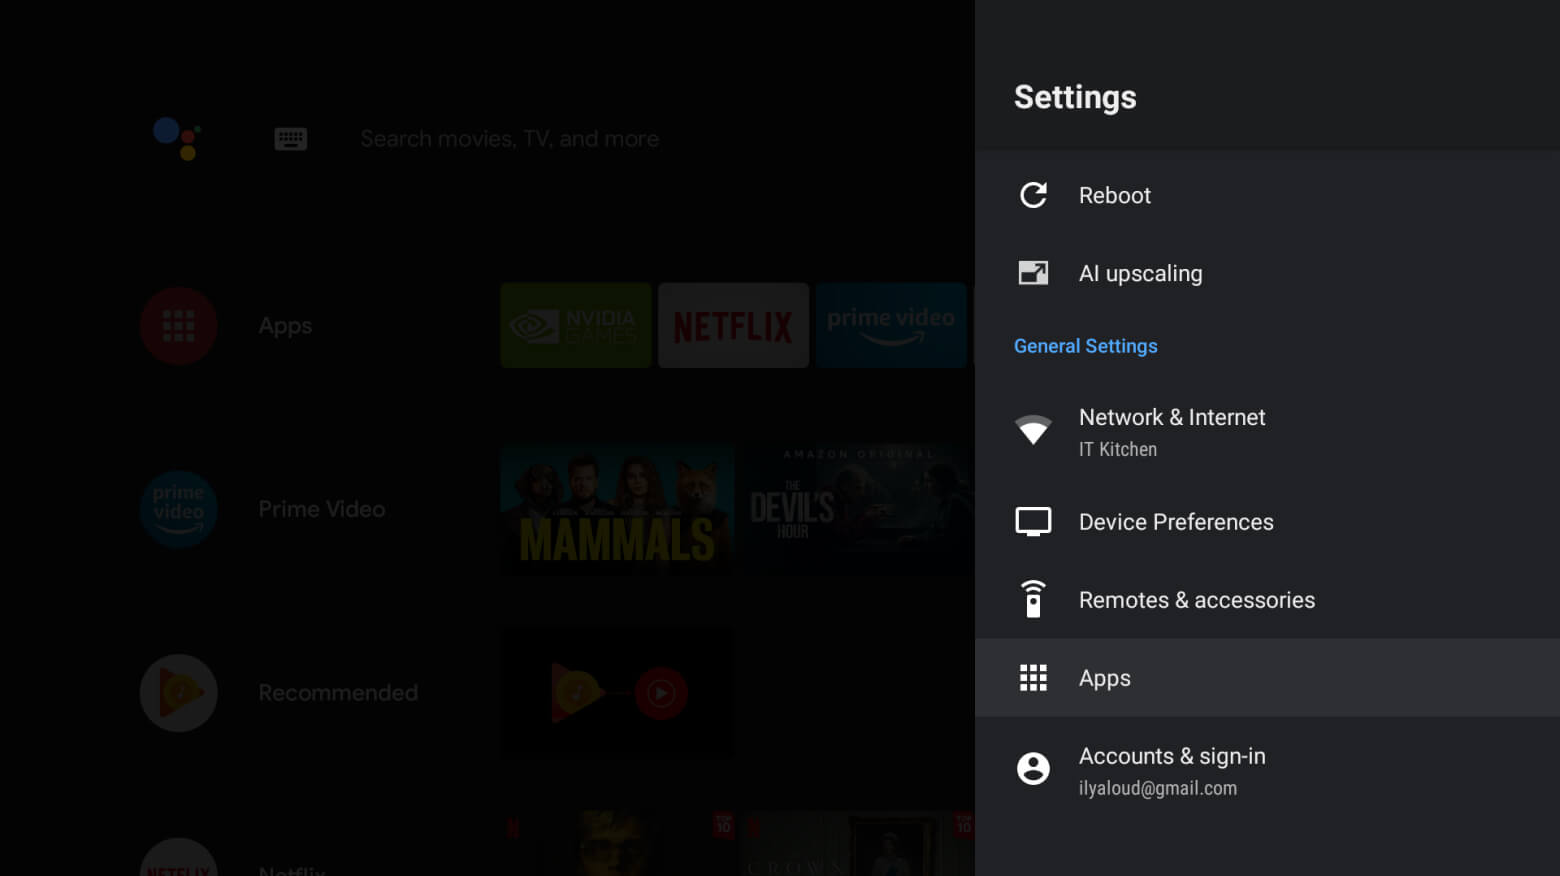Click the Google Play Recommended channel icon

pyautogui.click(x=178, y=692)
